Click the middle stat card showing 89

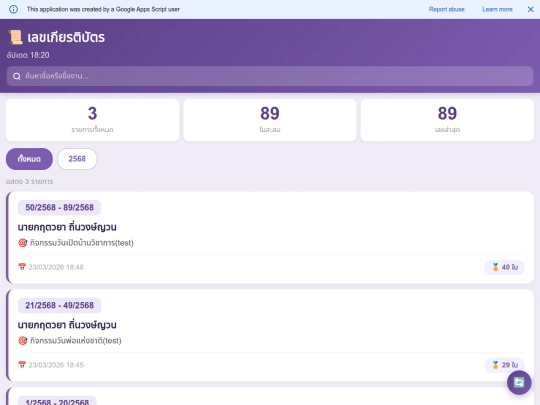pos(270,120)
